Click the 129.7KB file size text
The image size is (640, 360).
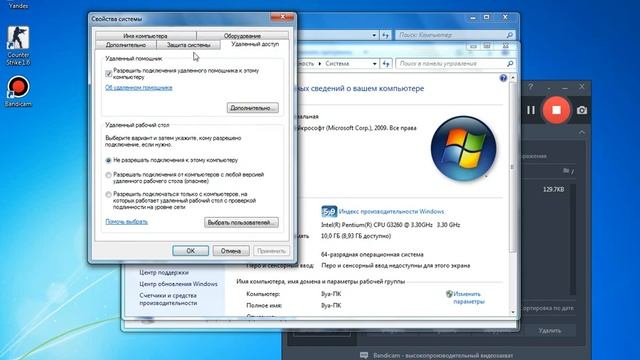coord(553,189)
